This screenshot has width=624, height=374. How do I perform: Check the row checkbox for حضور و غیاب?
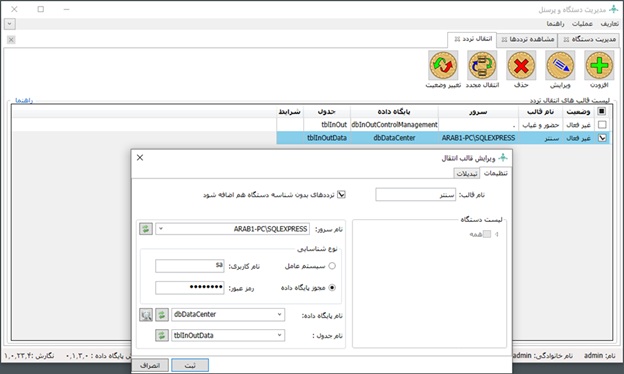[x=602, y=125]
